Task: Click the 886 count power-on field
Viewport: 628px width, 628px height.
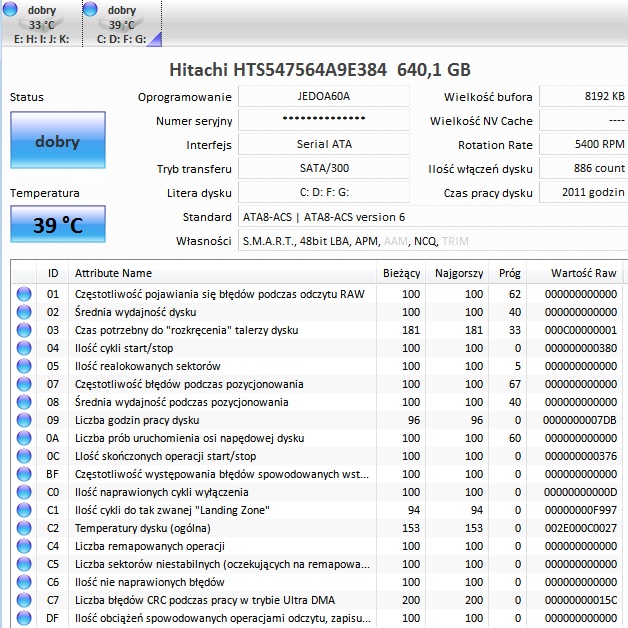Action: coord(584,168)
